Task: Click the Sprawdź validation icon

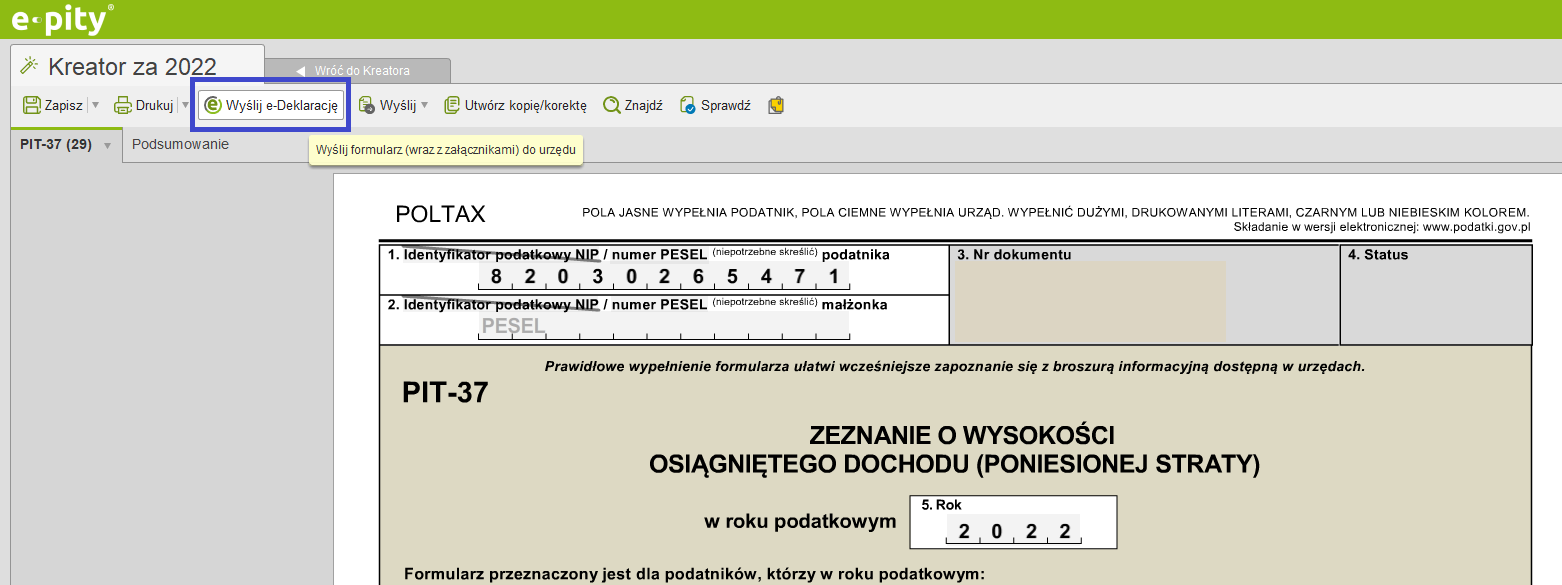Action: (x=687, y=105)
